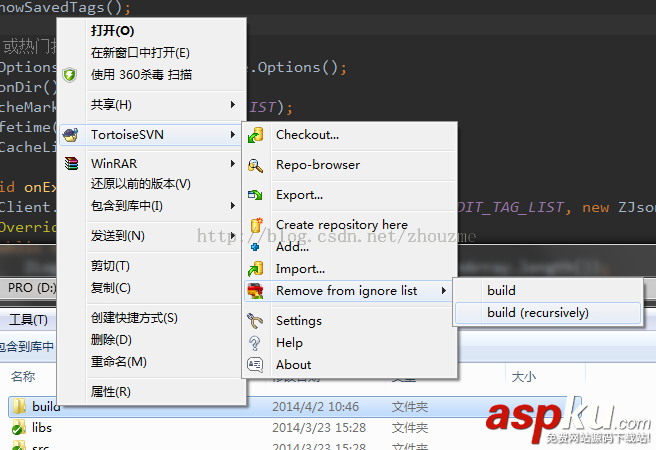Click the WinRAR books icon

pos(71,164)
